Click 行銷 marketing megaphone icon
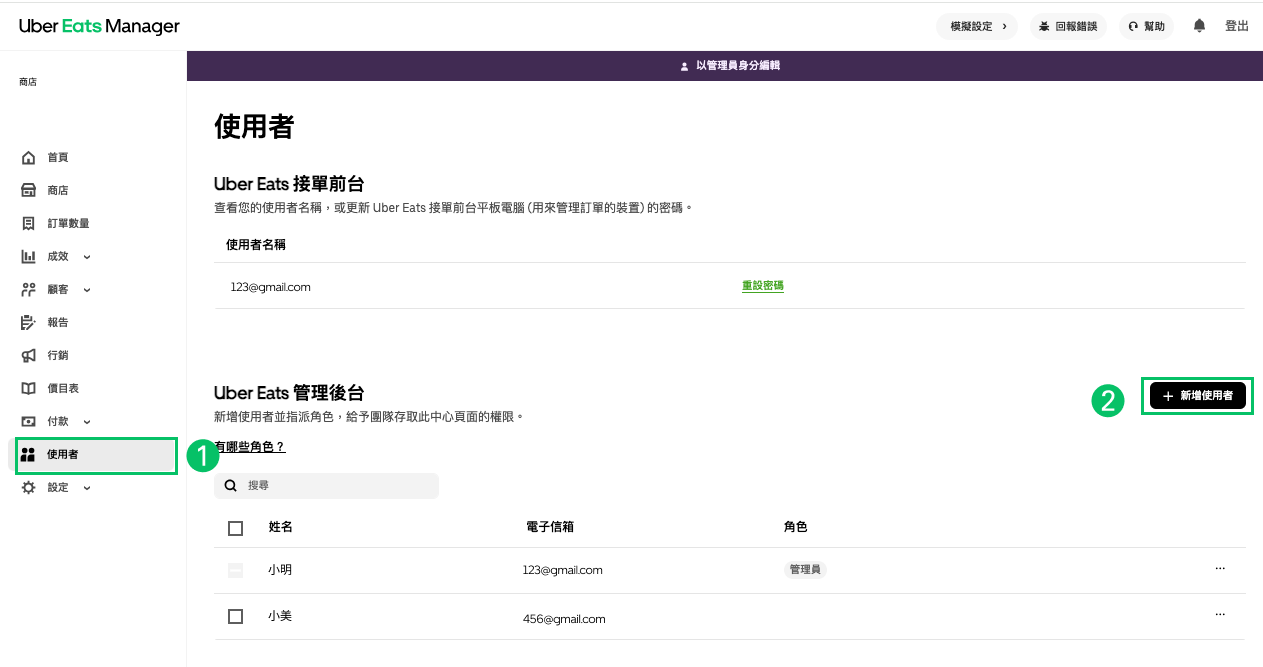Image resolution: width=1263 pixels, height=667 pixels. [x=29, y=355]
